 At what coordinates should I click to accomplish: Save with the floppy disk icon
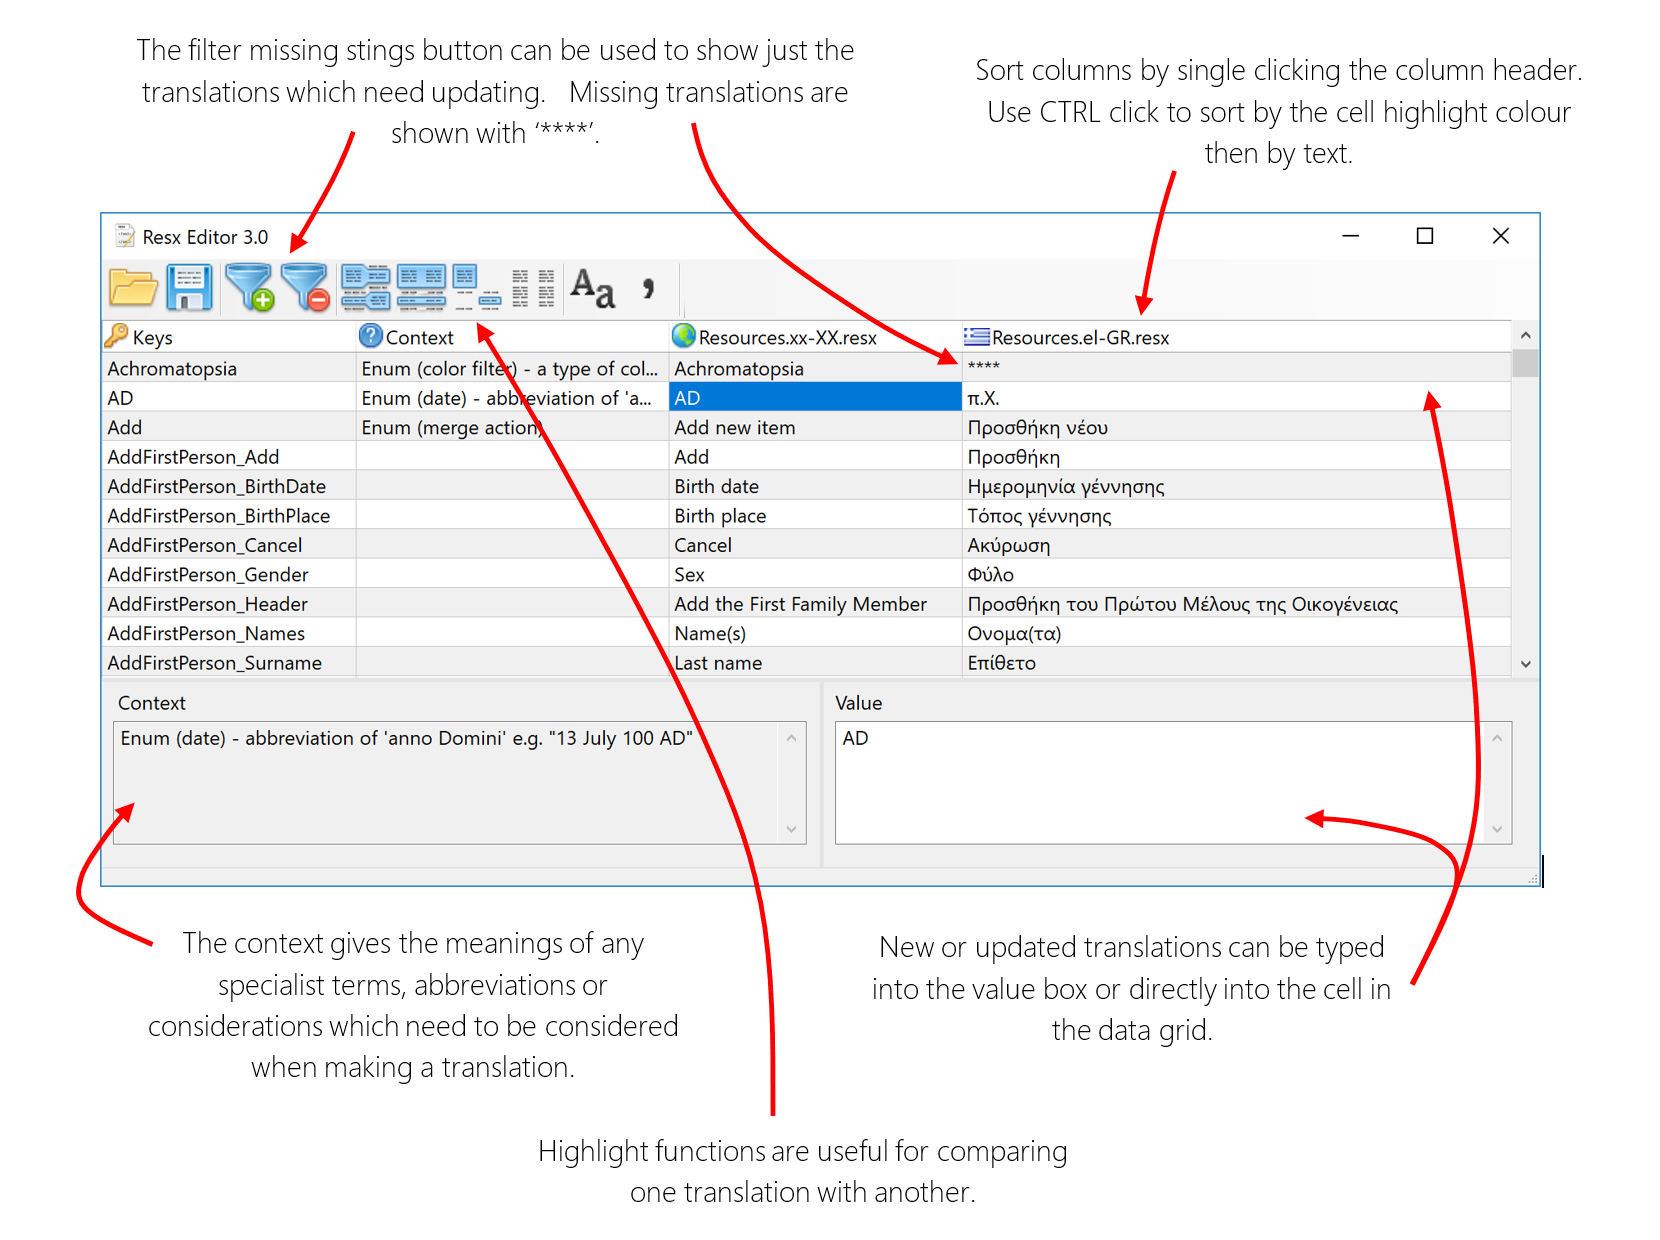click(189, 288)
